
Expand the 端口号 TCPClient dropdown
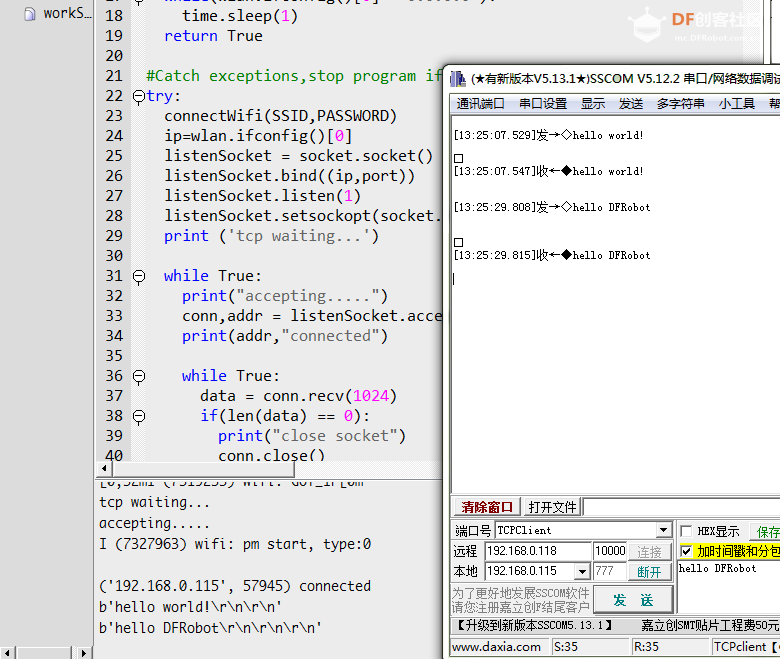pyautogui.click(x=664, y=530)
